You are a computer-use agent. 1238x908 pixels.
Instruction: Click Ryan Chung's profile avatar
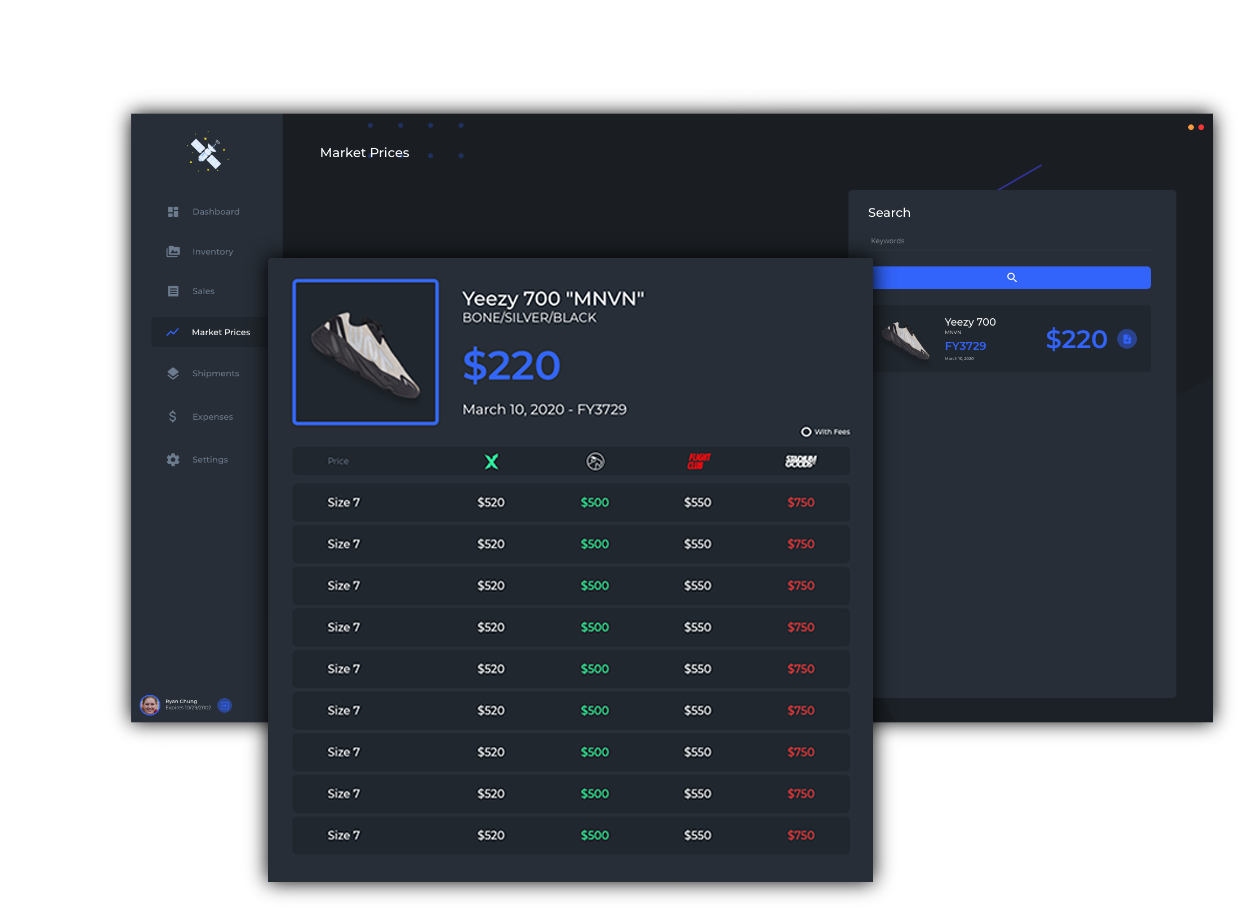(150, 705)
